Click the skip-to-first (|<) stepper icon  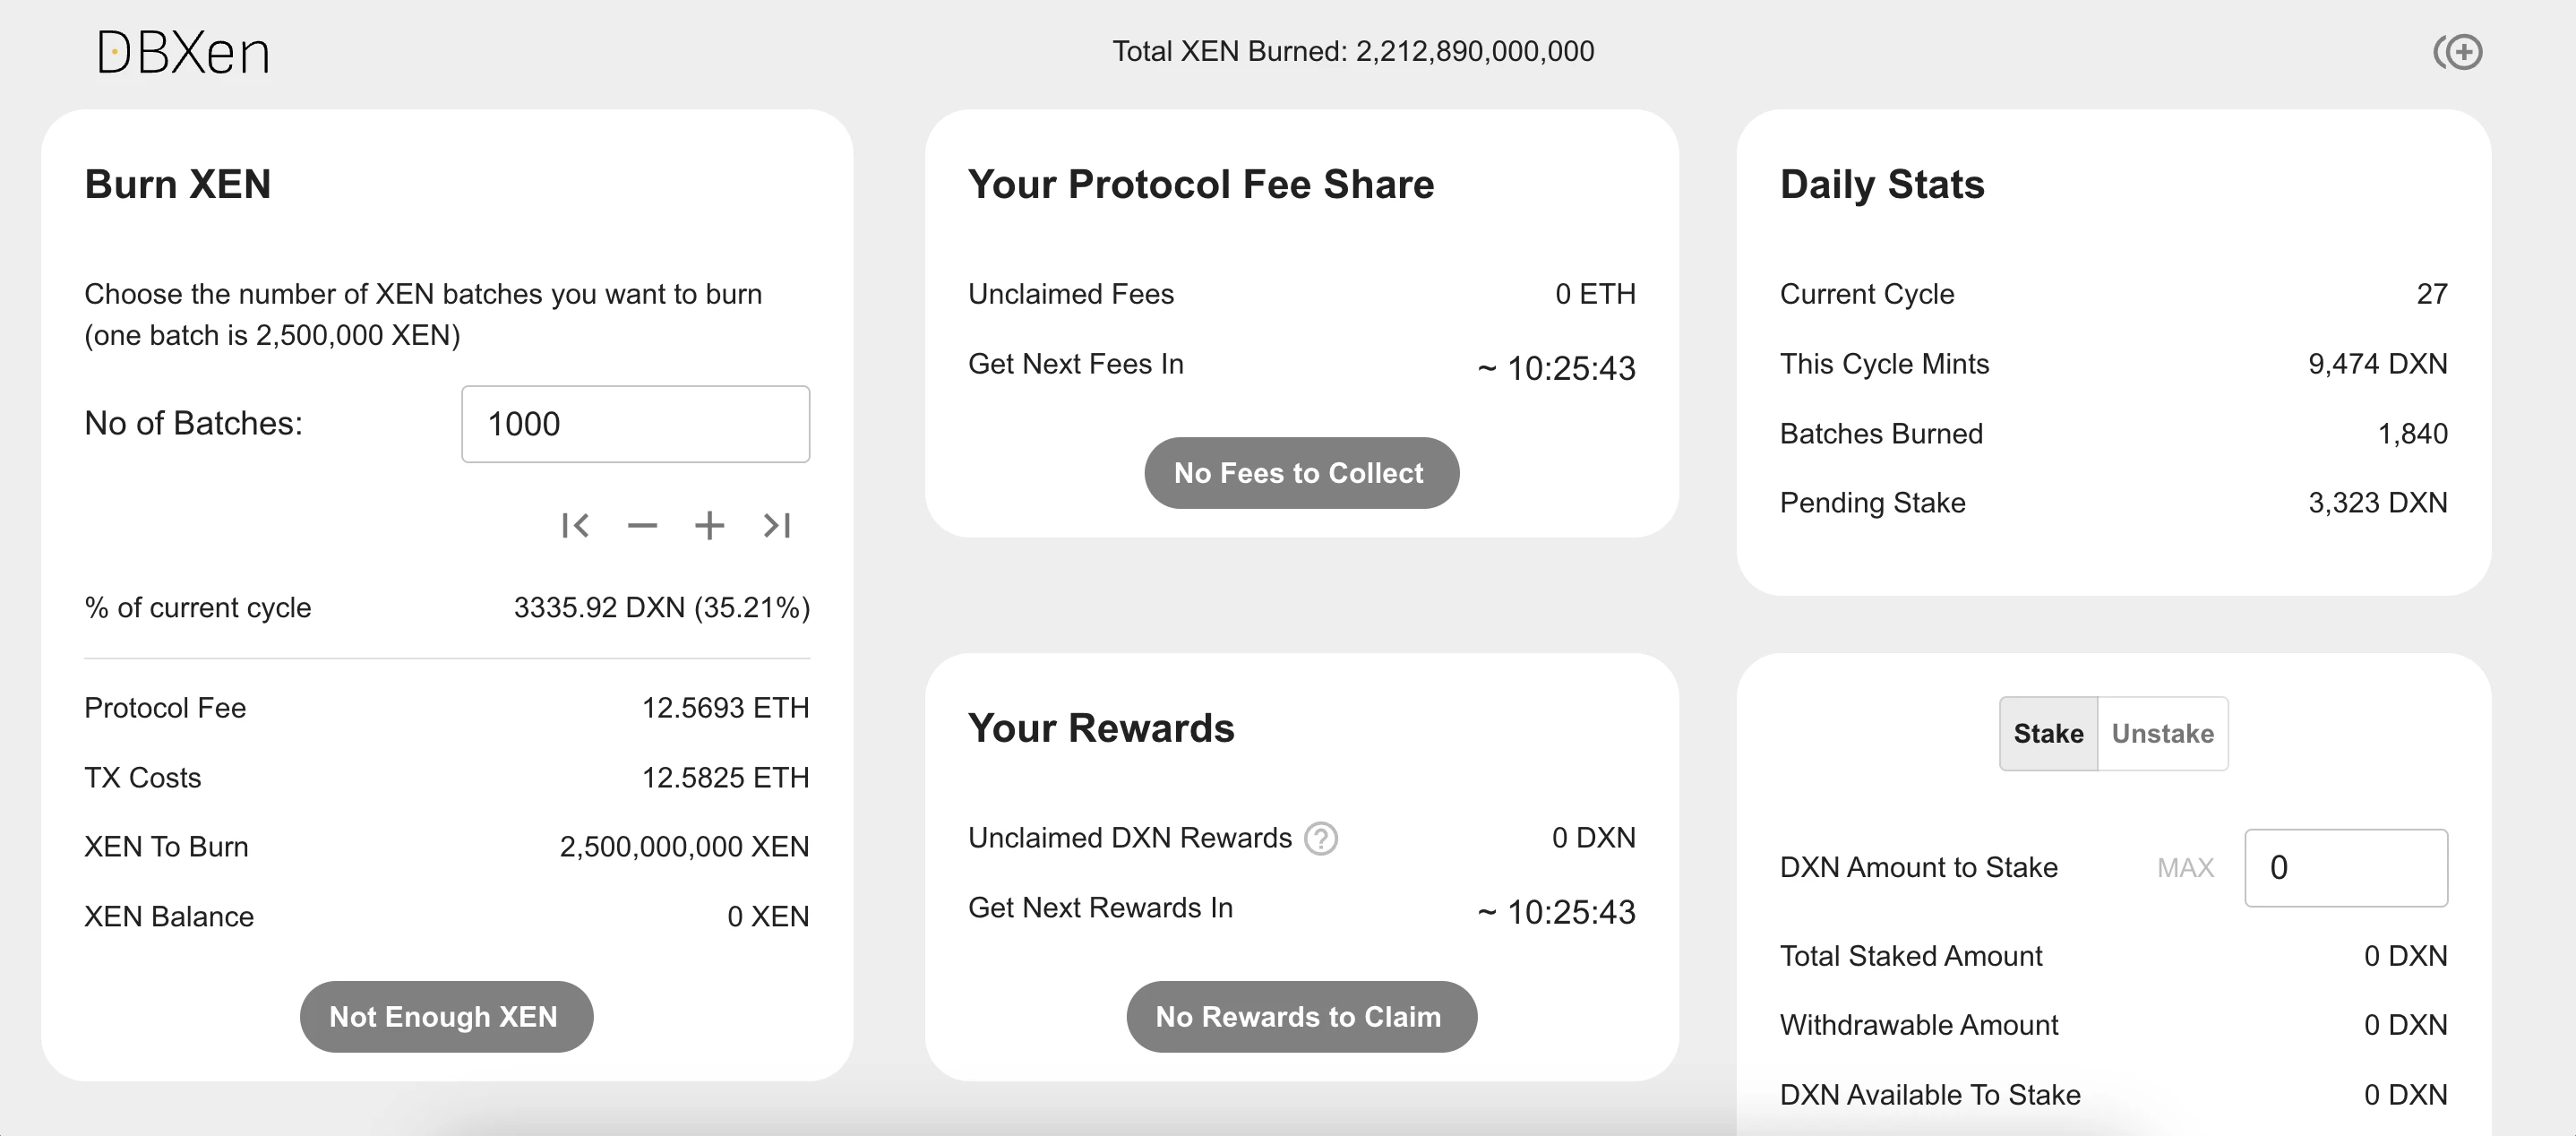[x=571, y=526]
